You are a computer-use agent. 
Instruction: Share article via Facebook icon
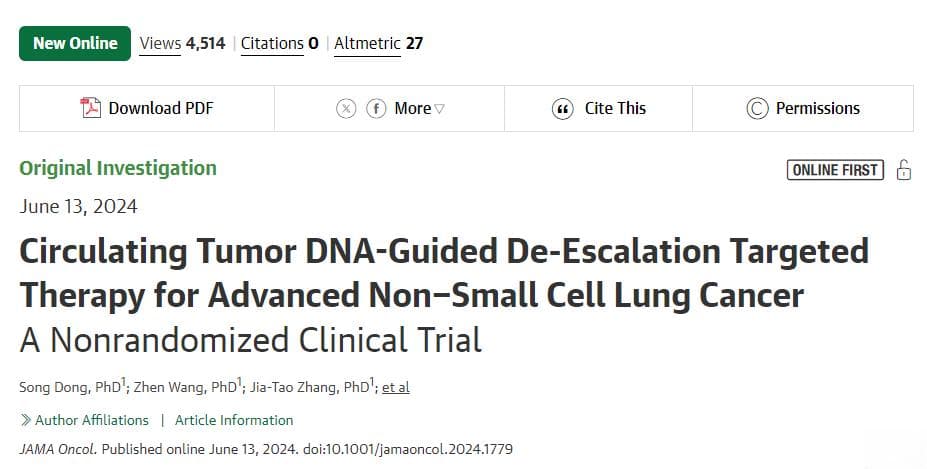click(x=376, y=109)
